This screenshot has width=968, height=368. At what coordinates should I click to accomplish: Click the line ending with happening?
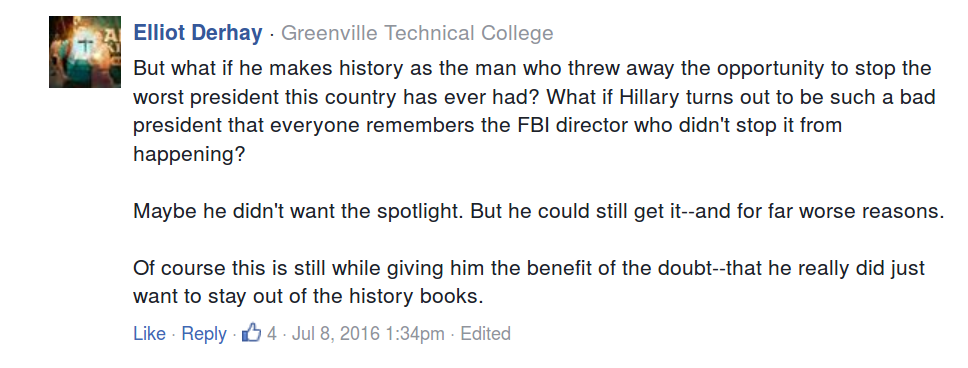189,154
